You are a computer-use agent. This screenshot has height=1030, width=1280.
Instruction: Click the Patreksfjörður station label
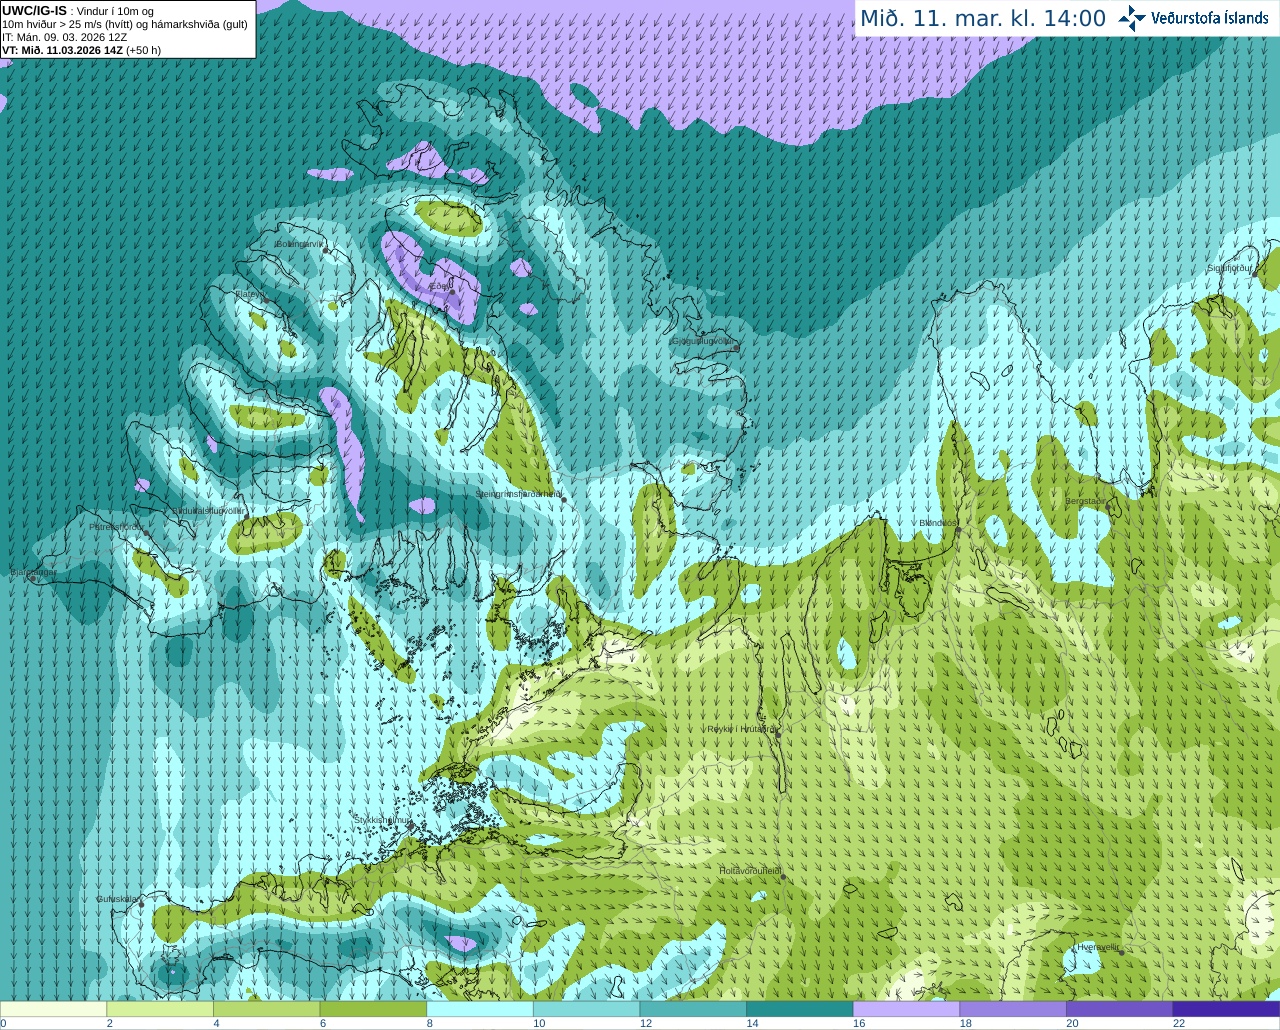(x=117, y=526)
